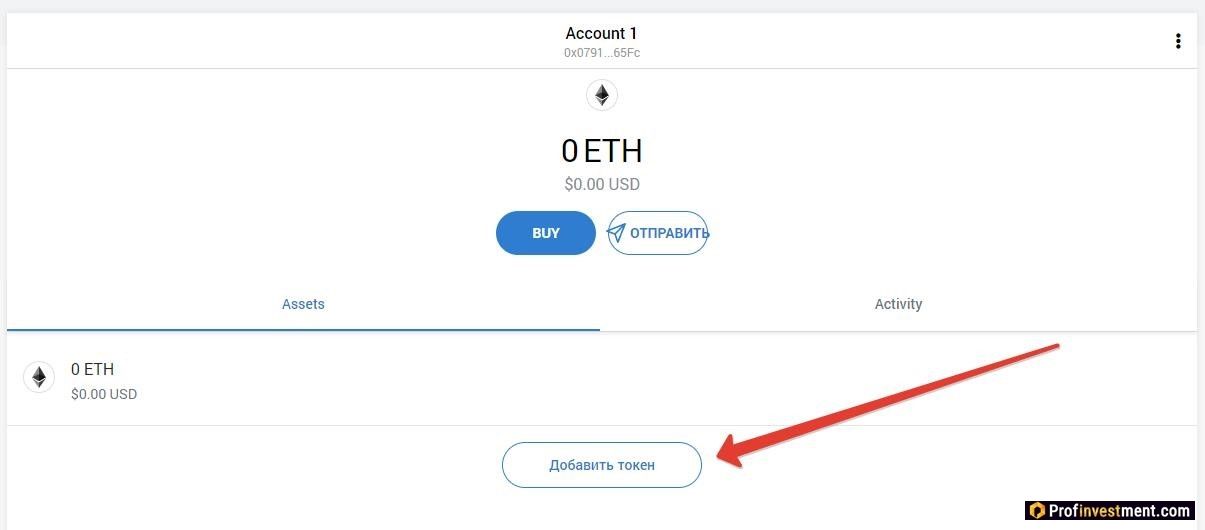The height and width of the screenshot is (530, 1205).
Task: Switch to the Assets tab
Action: pos(303,304)
